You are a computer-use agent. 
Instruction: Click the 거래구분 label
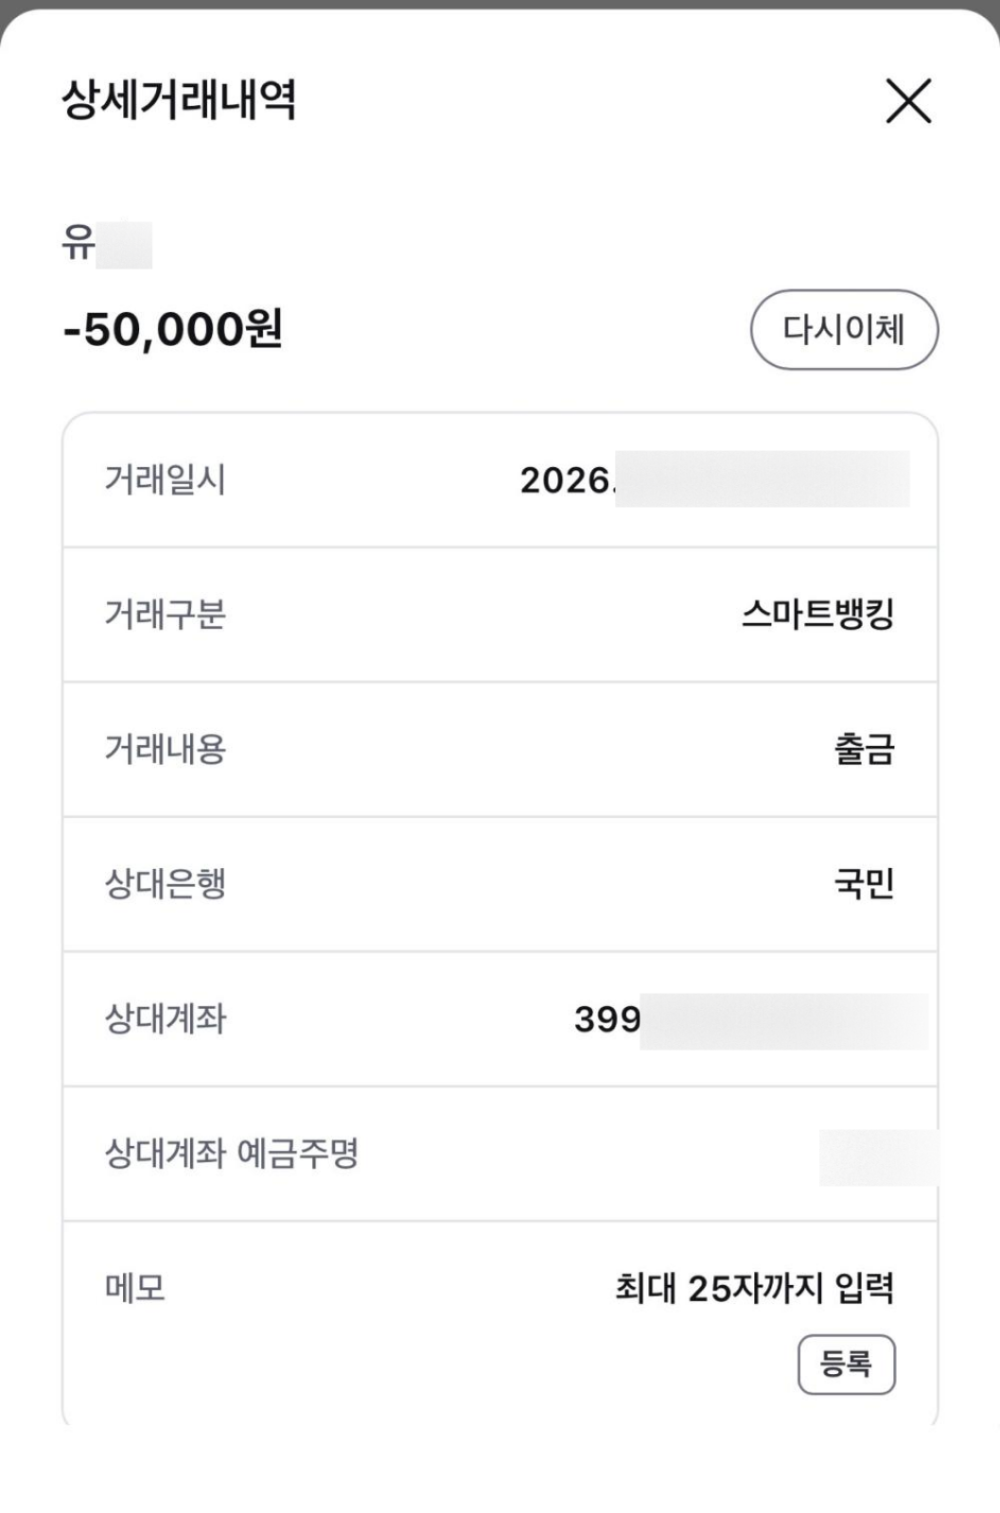tap(165, 614)
